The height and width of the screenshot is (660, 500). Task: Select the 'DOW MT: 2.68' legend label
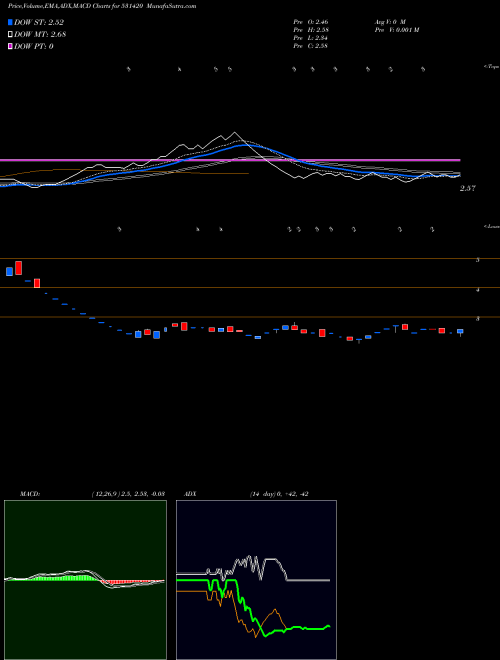click(40, 35)
